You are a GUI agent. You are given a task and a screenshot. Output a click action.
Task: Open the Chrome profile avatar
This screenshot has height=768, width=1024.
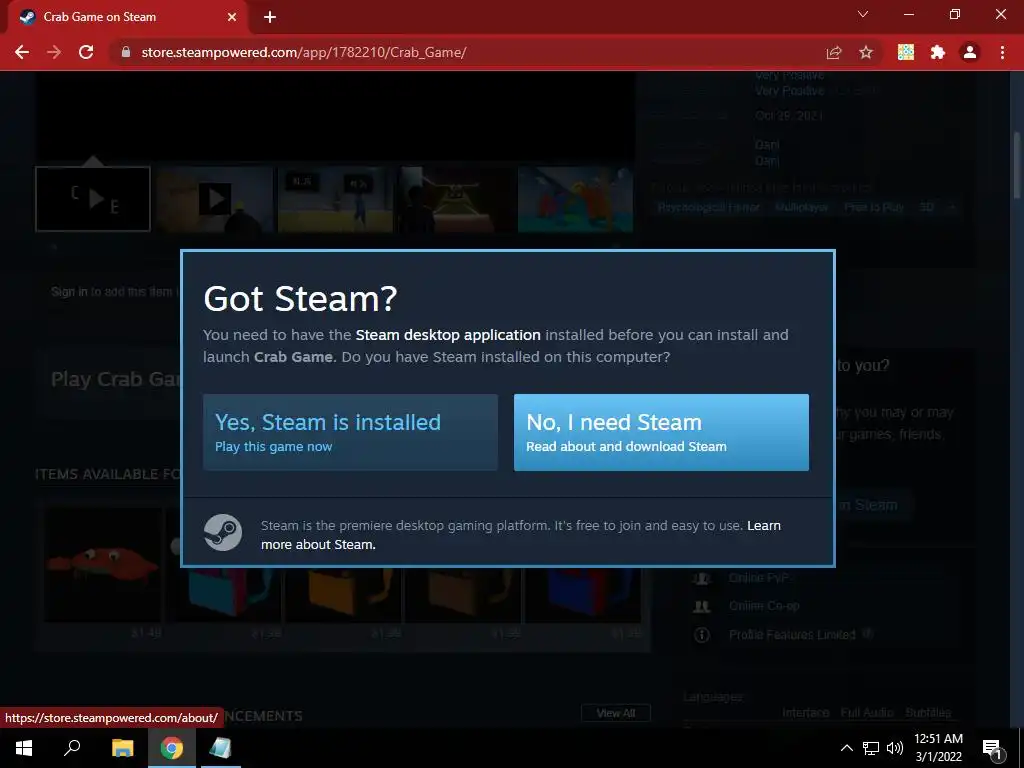tap(970, 52)
